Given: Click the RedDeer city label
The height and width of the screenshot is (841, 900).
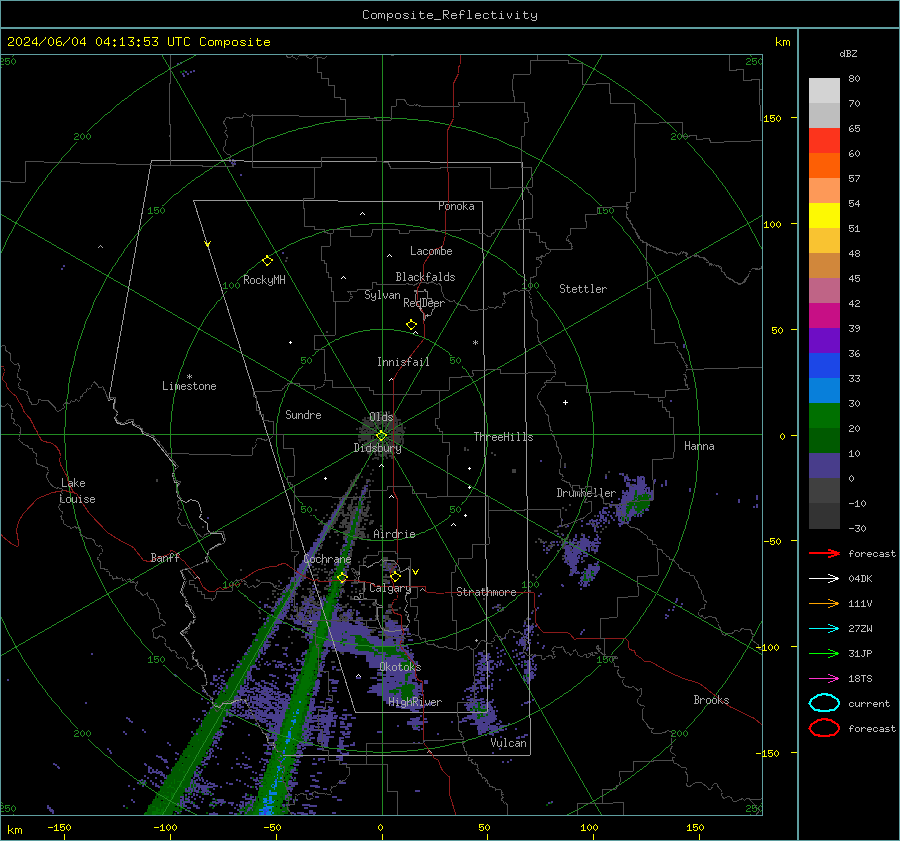Looking at the screenshot, I should (x=424, y=303).
